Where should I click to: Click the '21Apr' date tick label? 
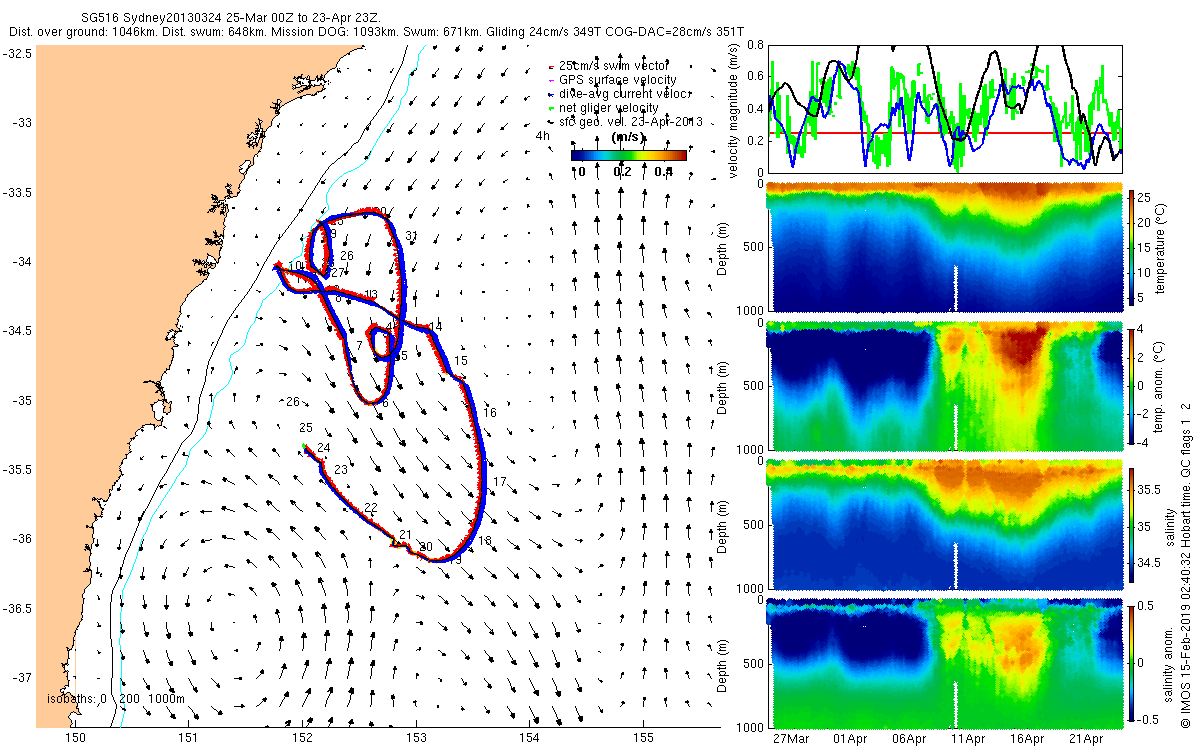pyautogui.click(x=1086, y=738)
